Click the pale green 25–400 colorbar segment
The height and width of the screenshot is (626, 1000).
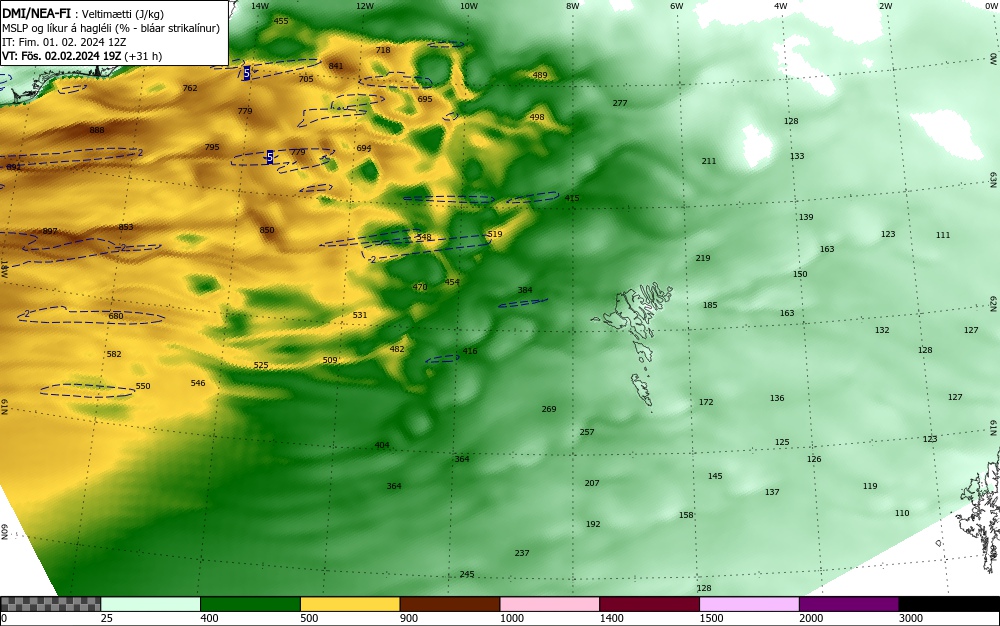coord(151,604)
